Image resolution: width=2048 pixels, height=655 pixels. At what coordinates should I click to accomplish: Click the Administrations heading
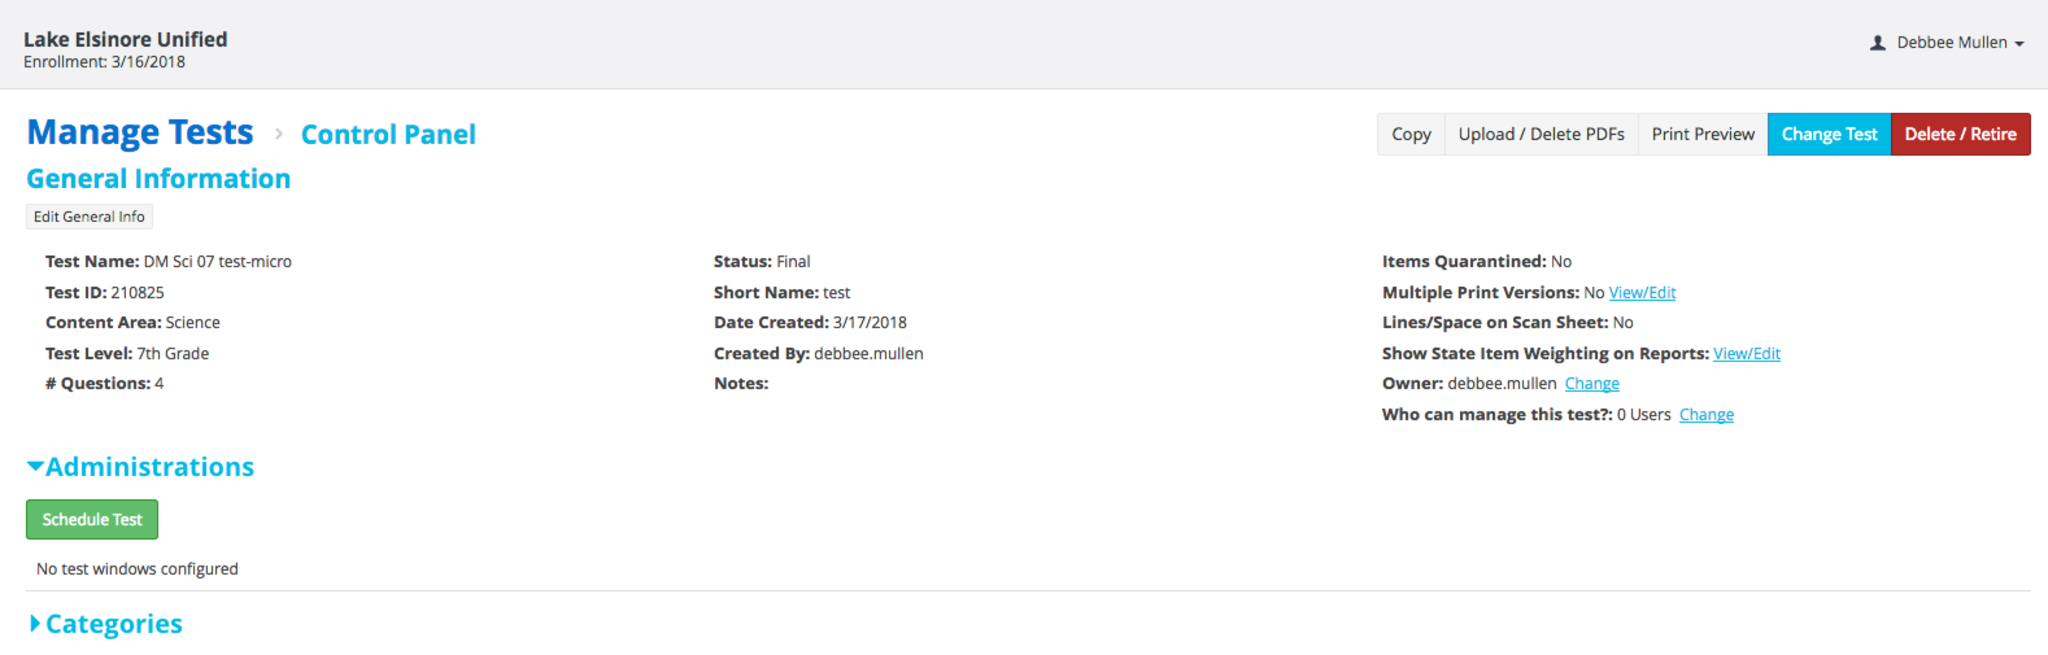coord(150,467)
